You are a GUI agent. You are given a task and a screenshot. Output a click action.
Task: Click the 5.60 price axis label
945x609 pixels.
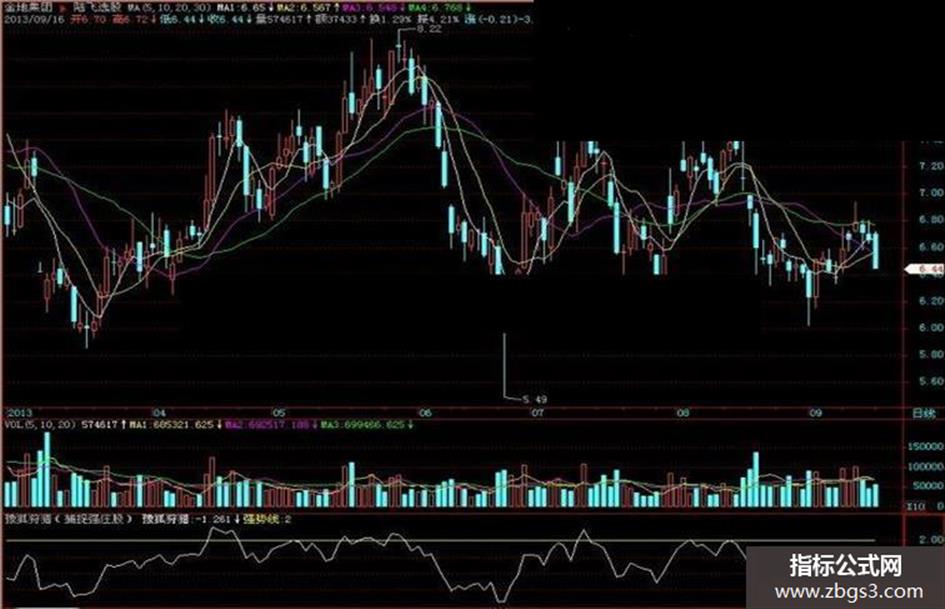click(931, 381)
